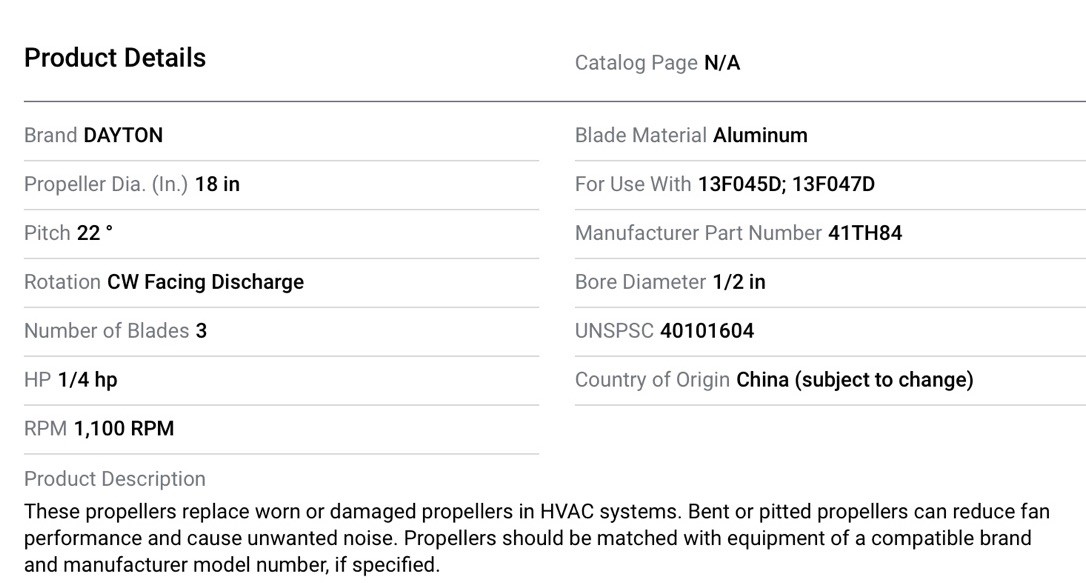Select the Bore Diameter 1/2 in value
The width and height of the screenshot is (1086, 583).
coord(739,282)
